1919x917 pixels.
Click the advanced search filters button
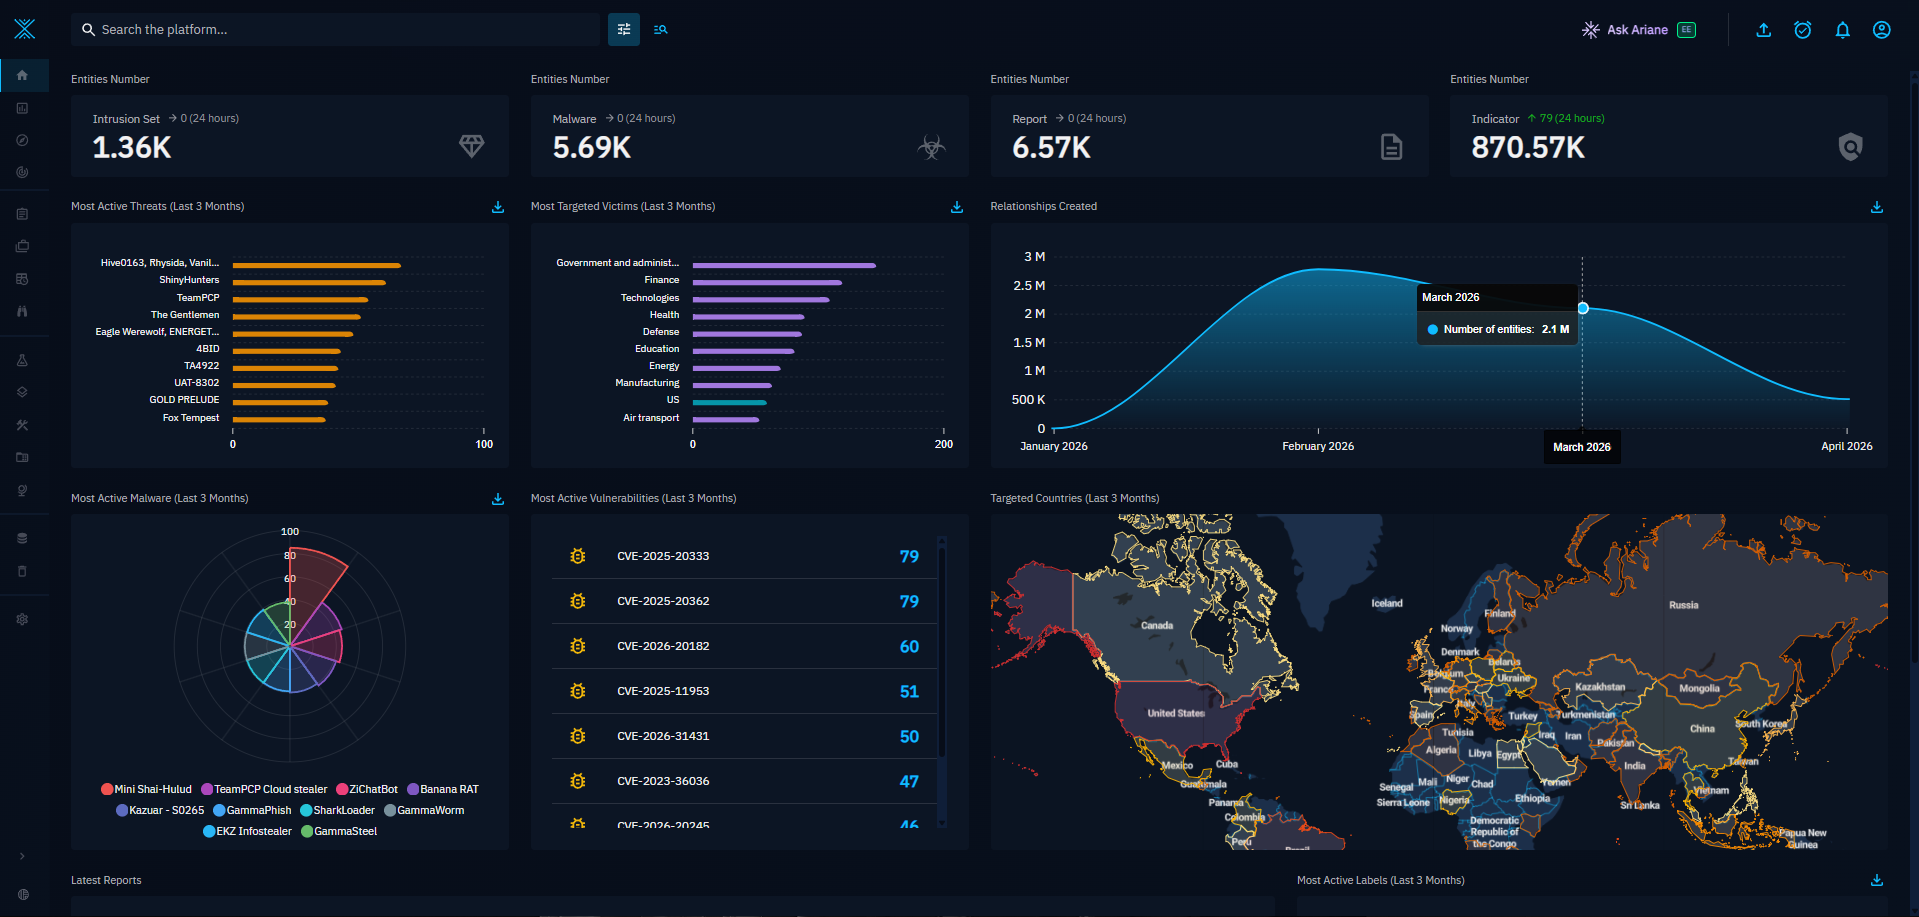pos(624,30)
